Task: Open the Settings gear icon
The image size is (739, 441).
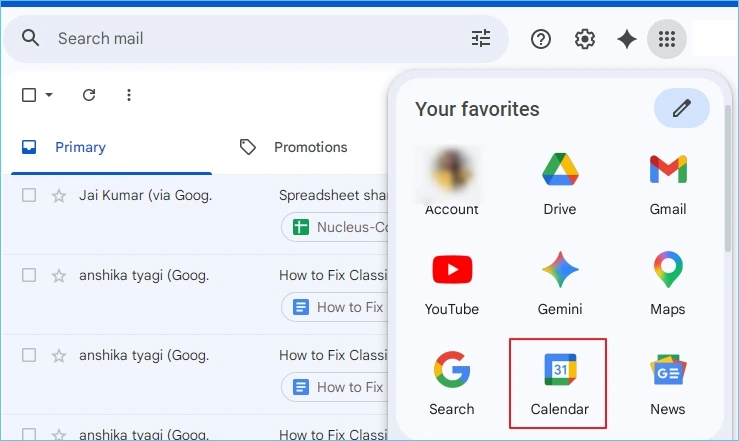Action: [584, 39]
